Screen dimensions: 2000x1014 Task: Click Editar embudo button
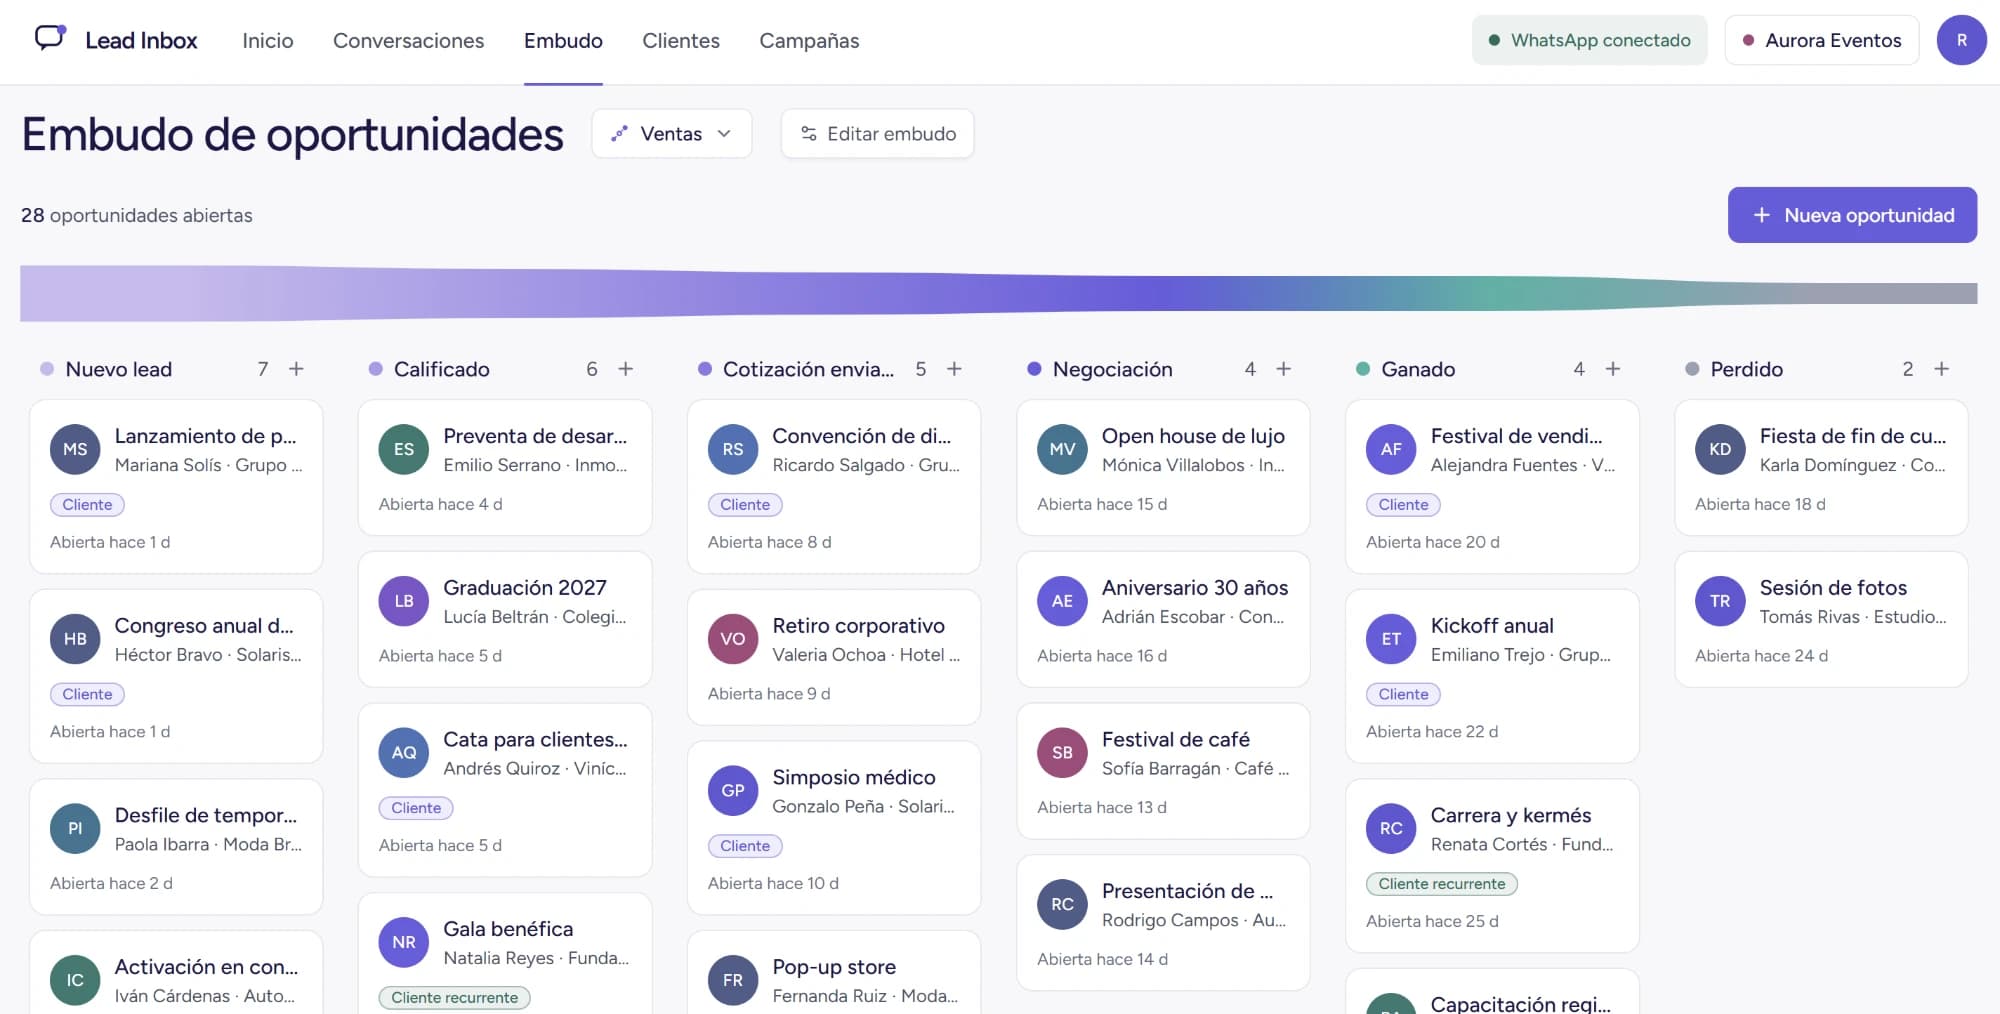(x=878, y=133)
